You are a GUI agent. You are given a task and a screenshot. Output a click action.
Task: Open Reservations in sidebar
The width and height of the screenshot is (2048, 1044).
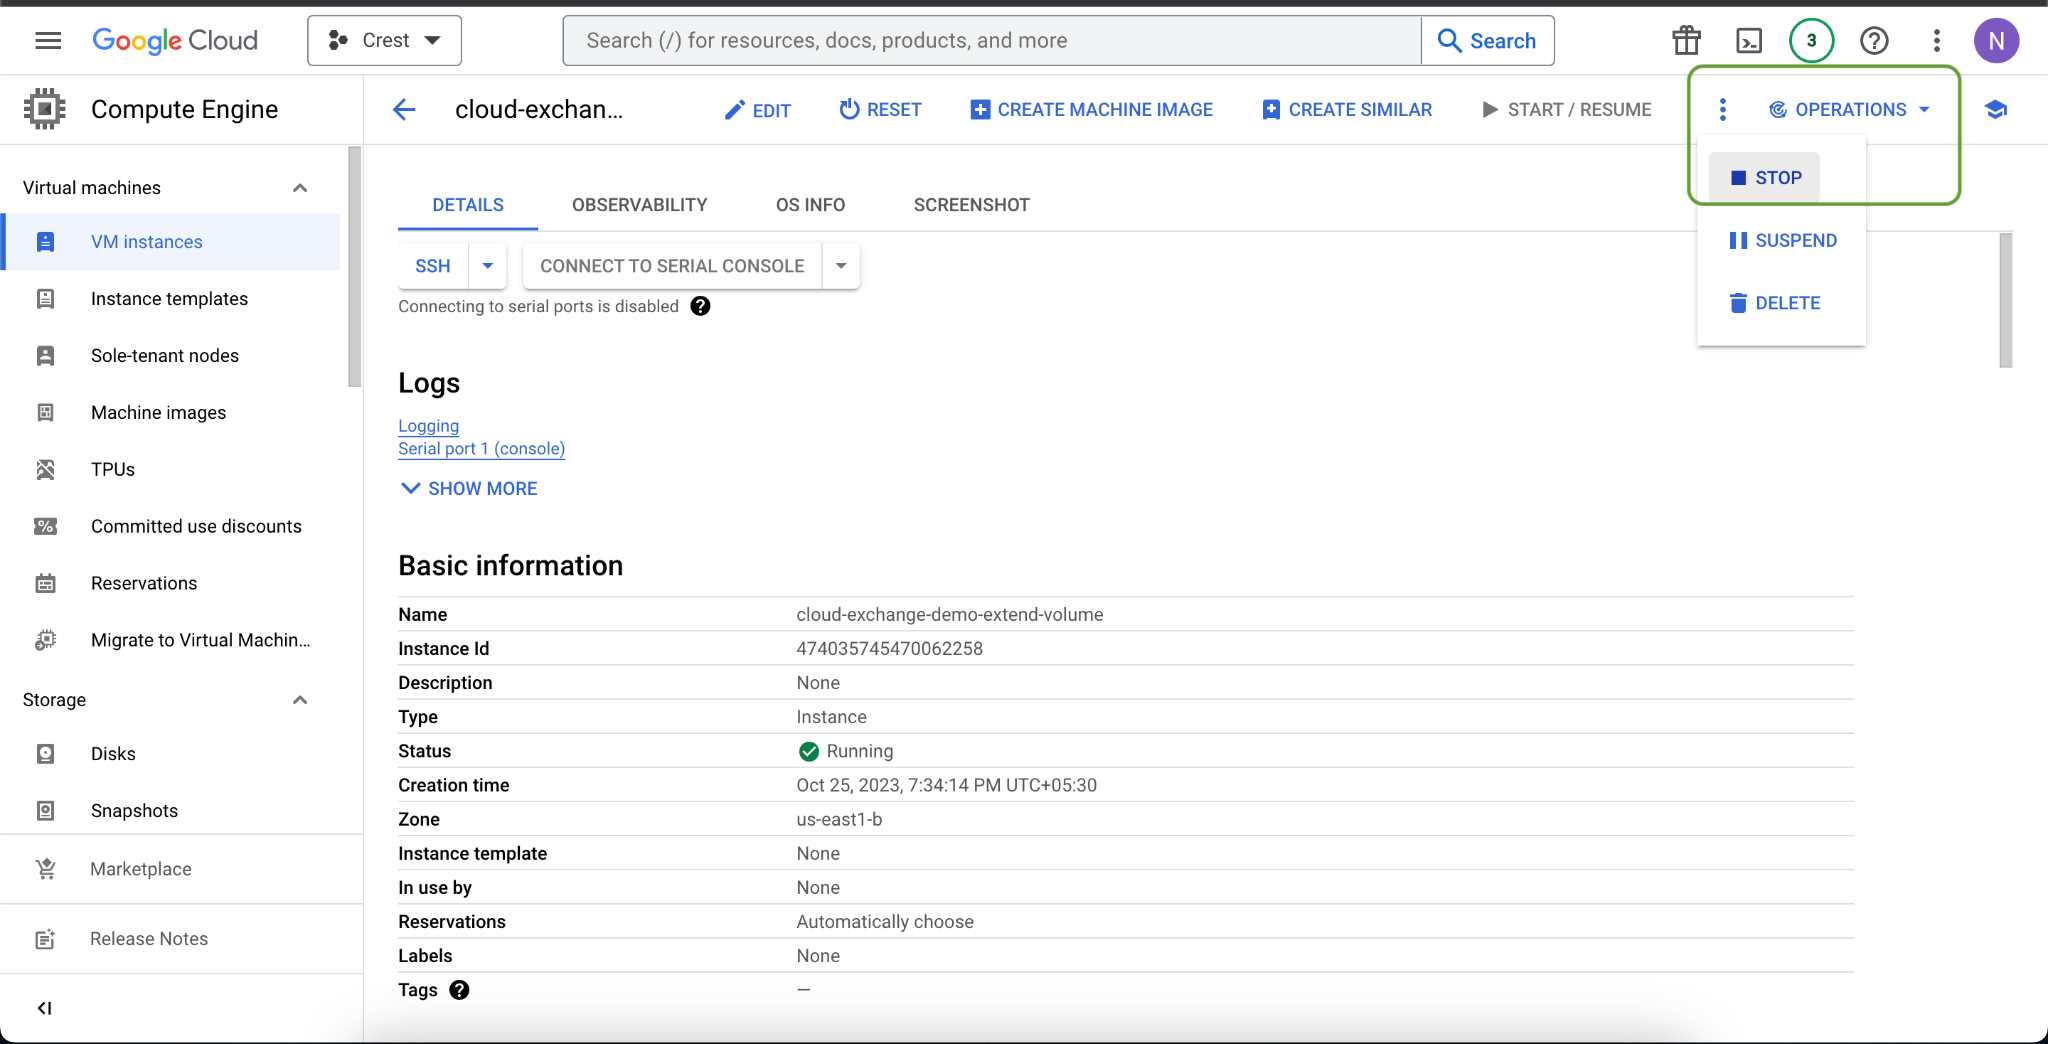point(170,584)
